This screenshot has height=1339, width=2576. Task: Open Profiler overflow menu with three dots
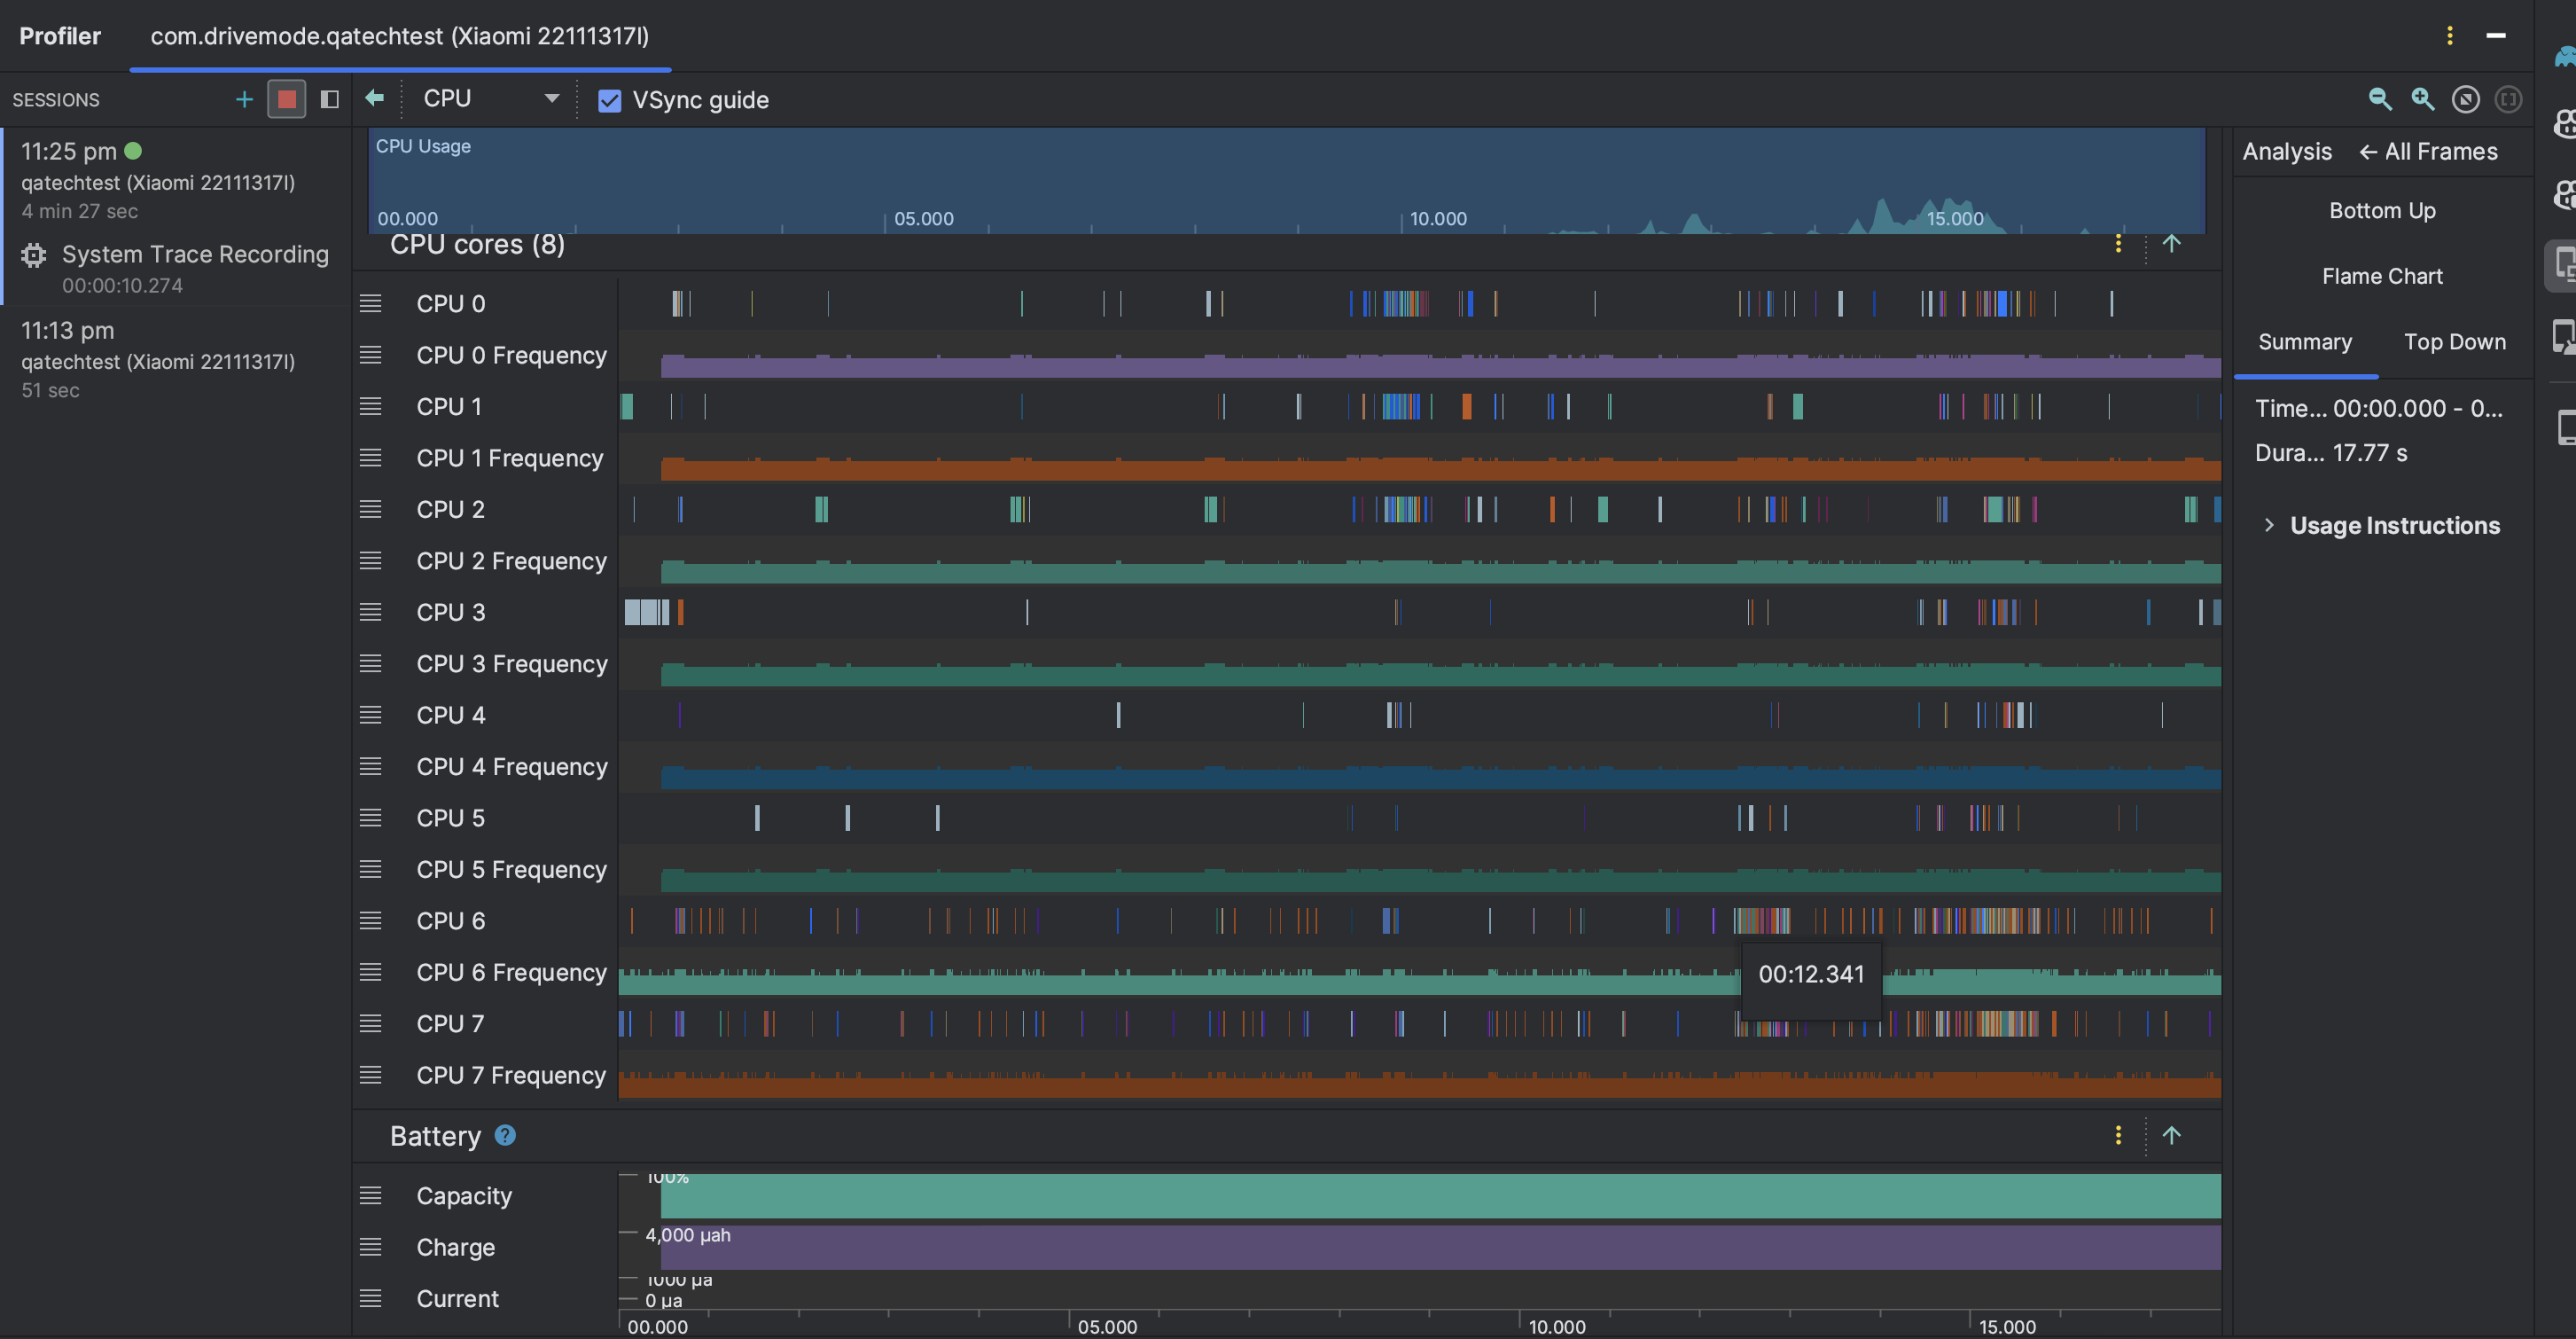pos(2449,35)
